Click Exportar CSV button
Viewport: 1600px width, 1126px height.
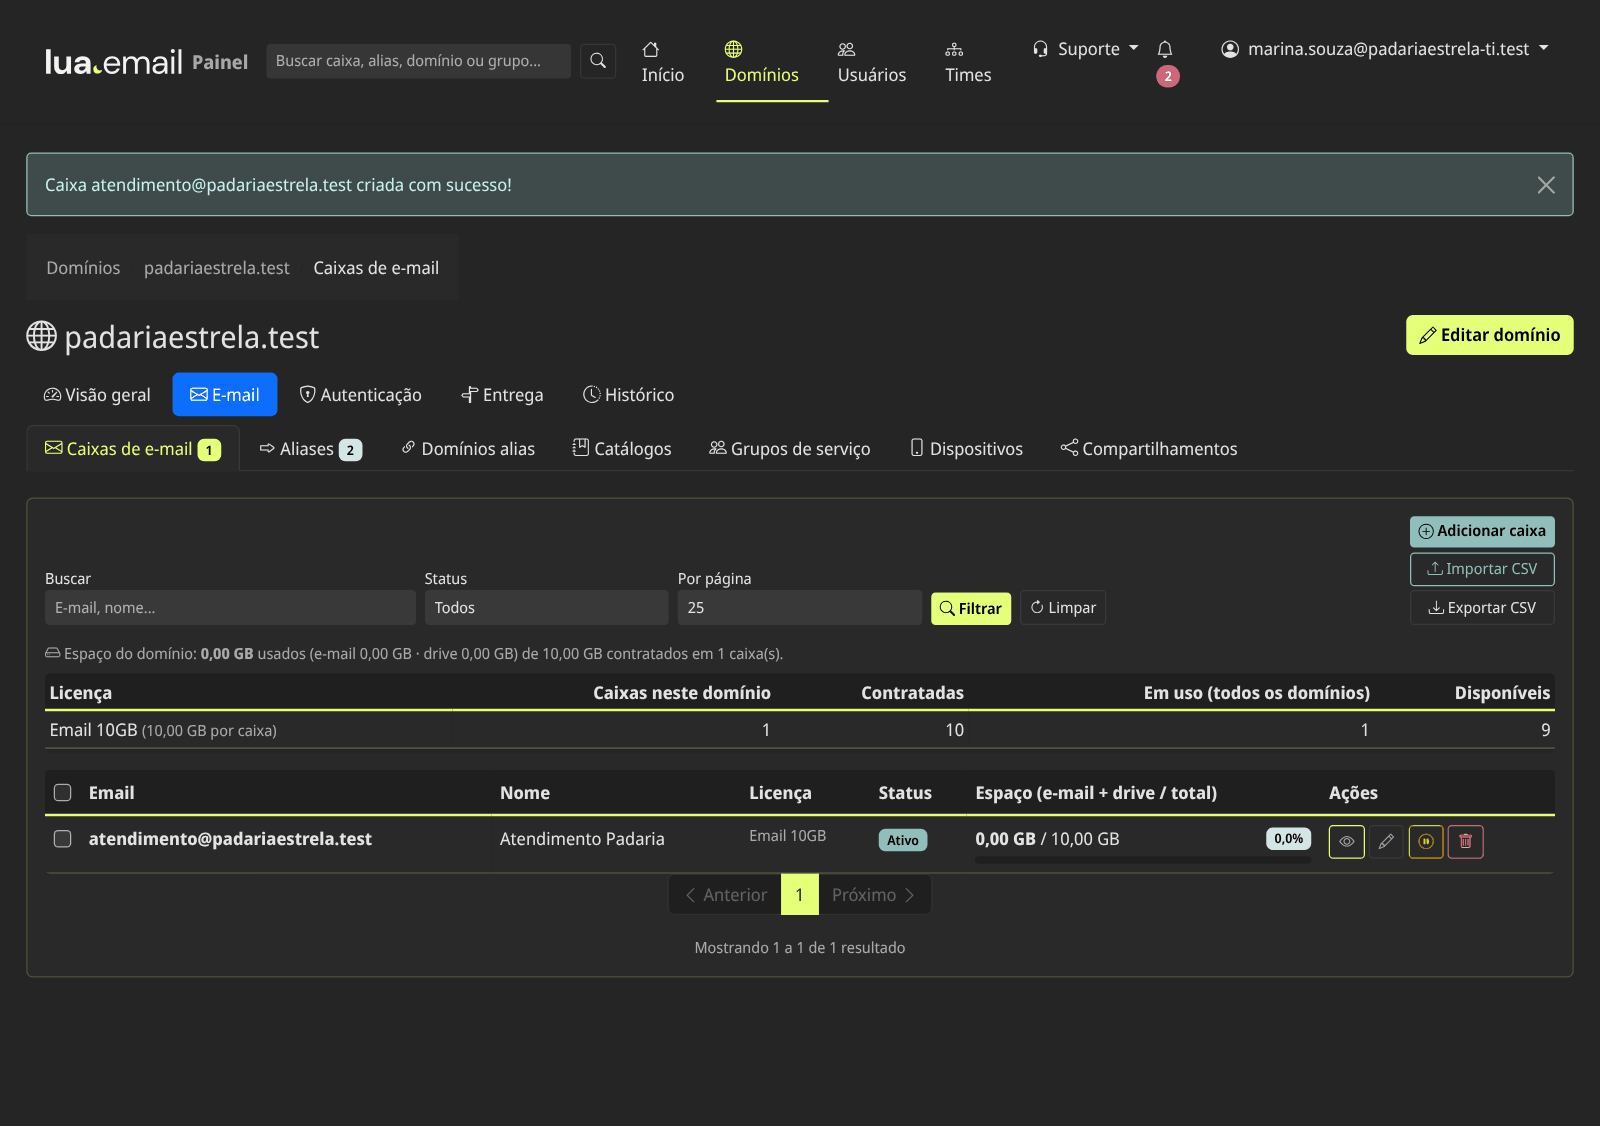(1482, 608)
